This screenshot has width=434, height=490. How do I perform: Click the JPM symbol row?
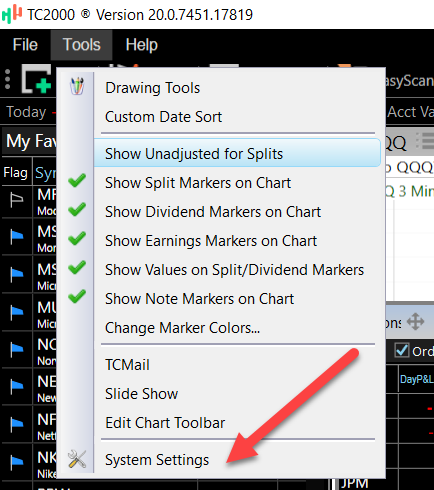(x=354, y=483)
